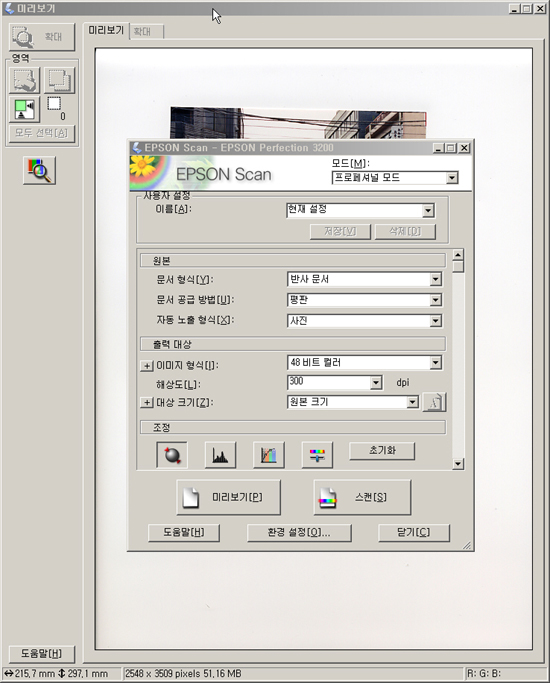550x683 pixels.
Task: Click the settings panel scrollbar down arrow
Action: [458, 464]
